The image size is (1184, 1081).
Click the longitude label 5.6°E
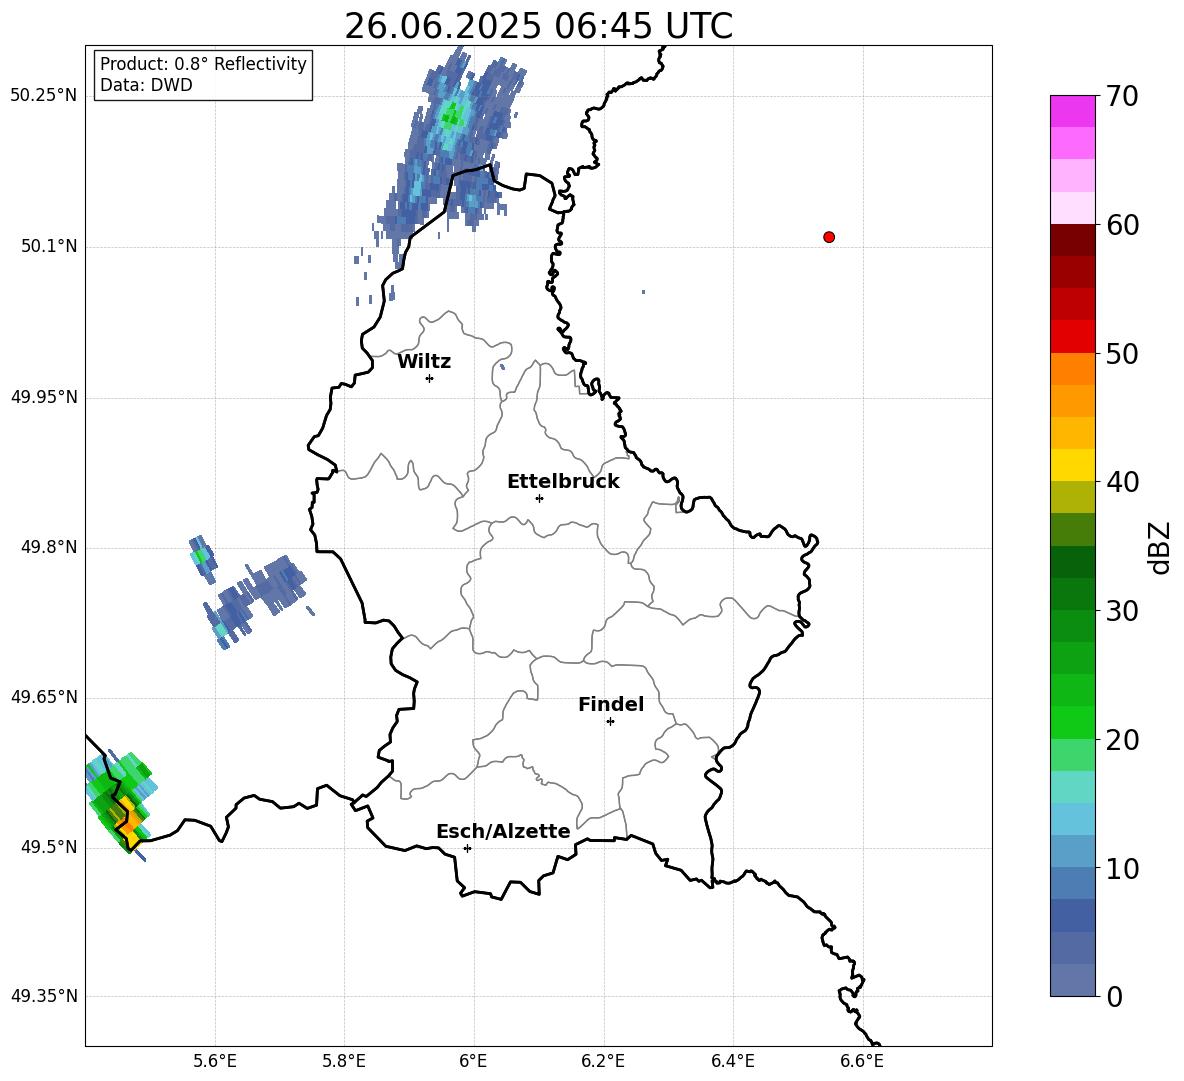[x=215, y=1061]
